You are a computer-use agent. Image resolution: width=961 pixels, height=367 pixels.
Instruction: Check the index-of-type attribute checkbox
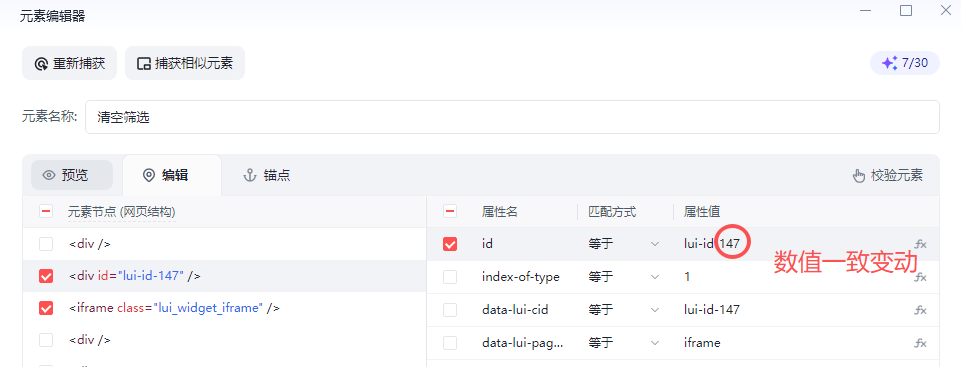450,277
